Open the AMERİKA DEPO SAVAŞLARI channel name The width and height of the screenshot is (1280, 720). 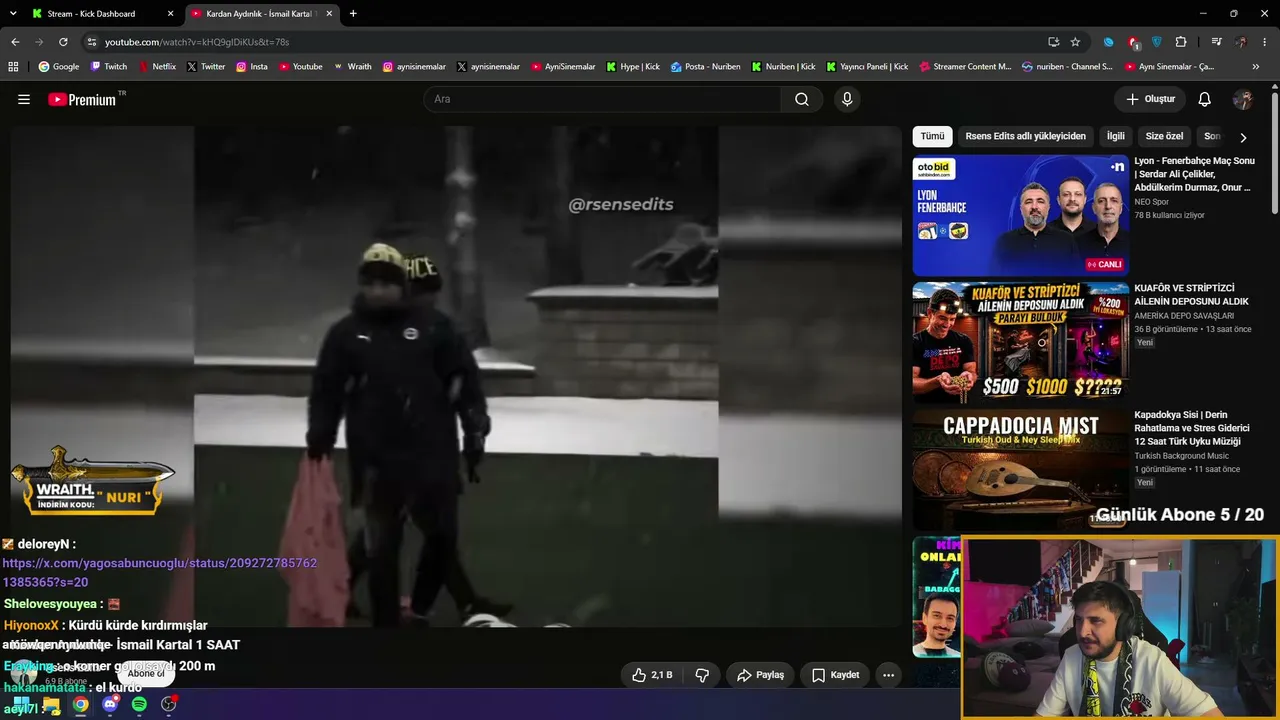[x=1184, y=316]
